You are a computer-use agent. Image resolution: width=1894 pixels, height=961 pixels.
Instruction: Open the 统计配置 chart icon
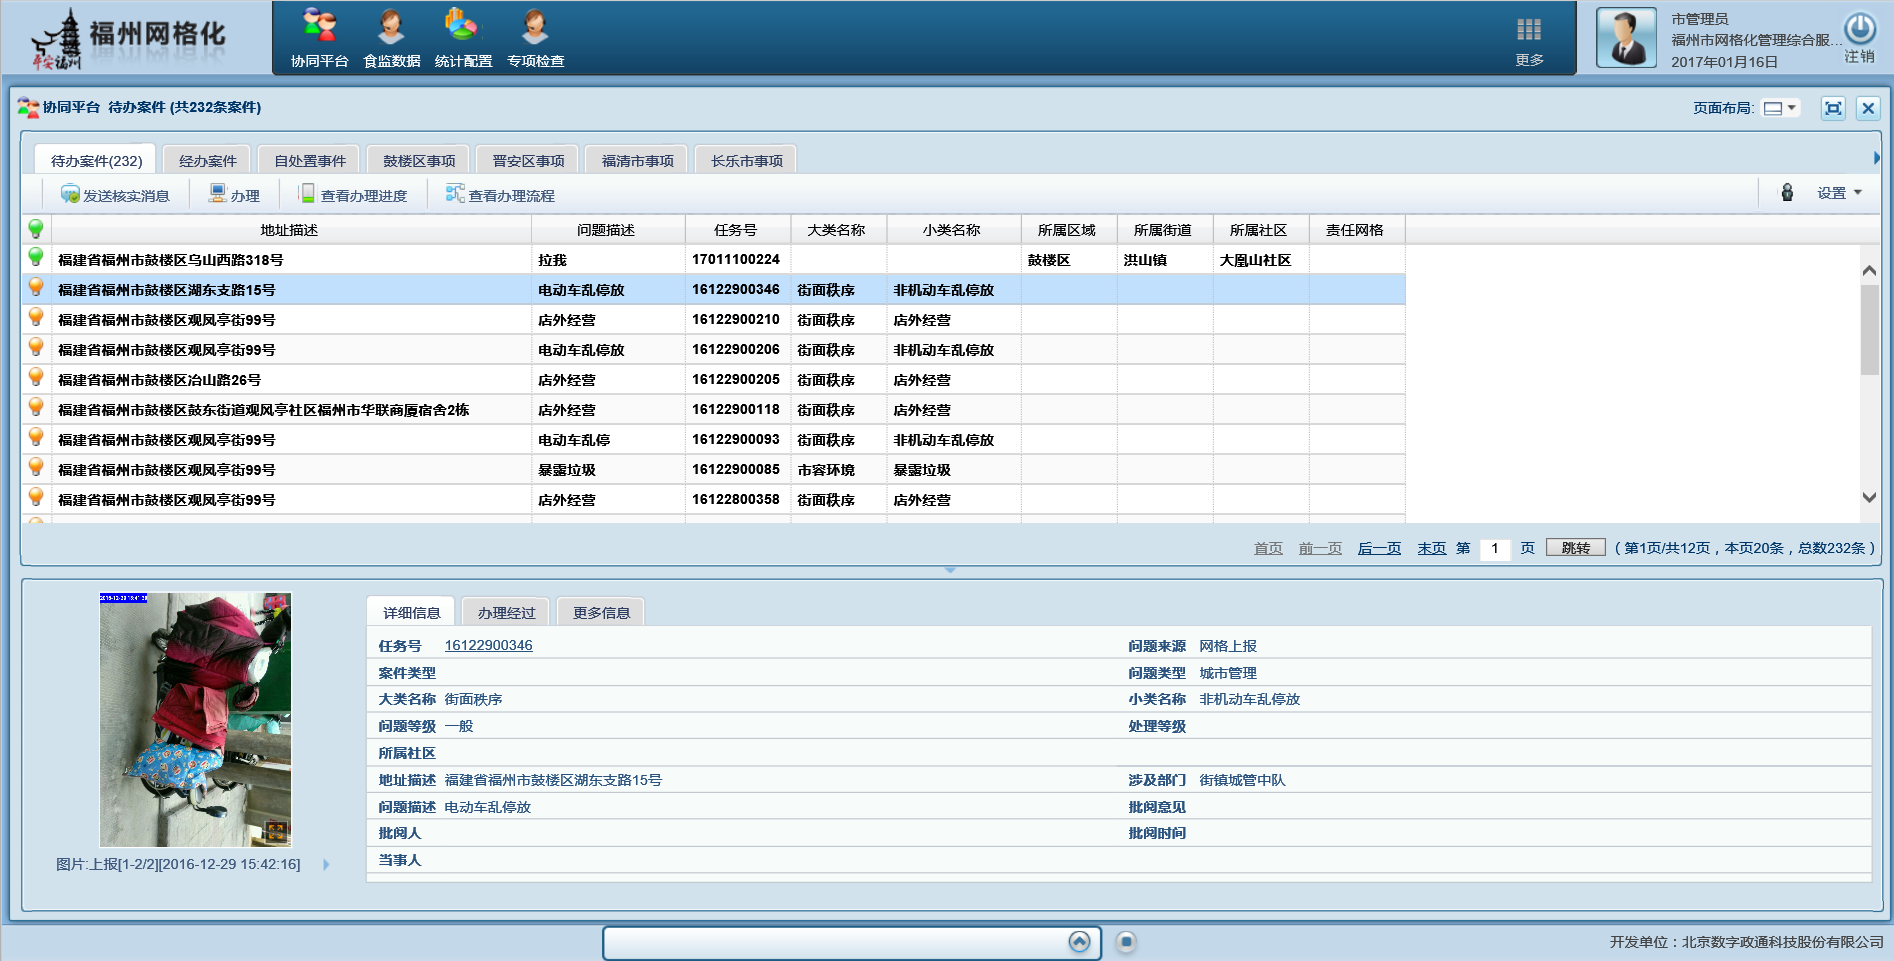(x=462, y=27)
